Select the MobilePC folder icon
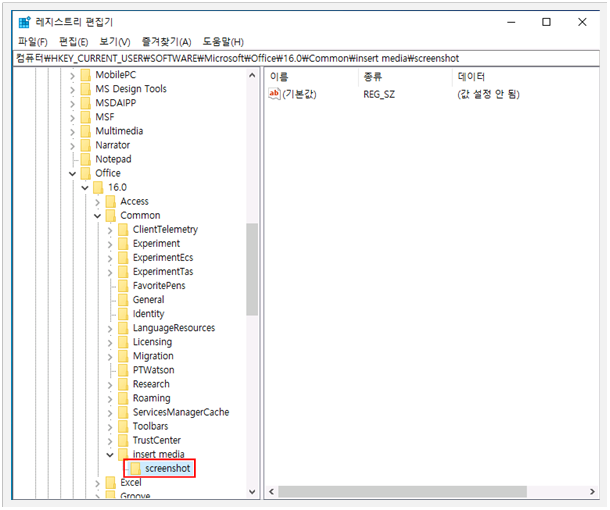The width and height of the screenshot is (610, 510). click(86, 75)
